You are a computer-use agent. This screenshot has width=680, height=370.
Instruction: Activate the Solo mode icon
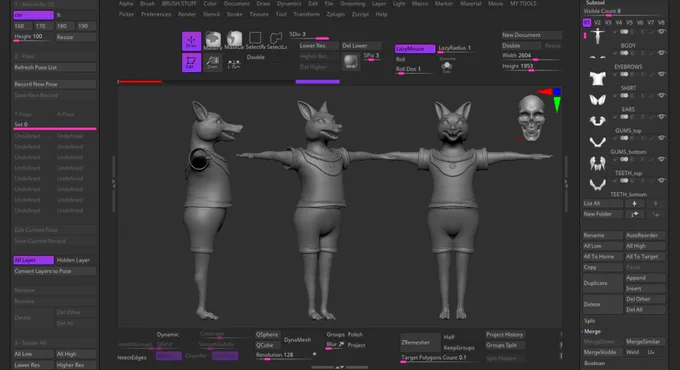pyautogui.click(x=447, y=67)
